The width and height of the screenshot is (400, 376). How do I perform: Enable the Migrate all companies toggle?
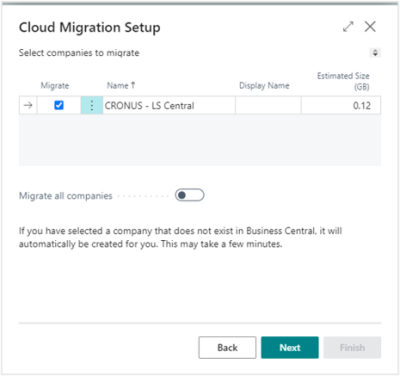pyautogui.click(x=190, y=195)
